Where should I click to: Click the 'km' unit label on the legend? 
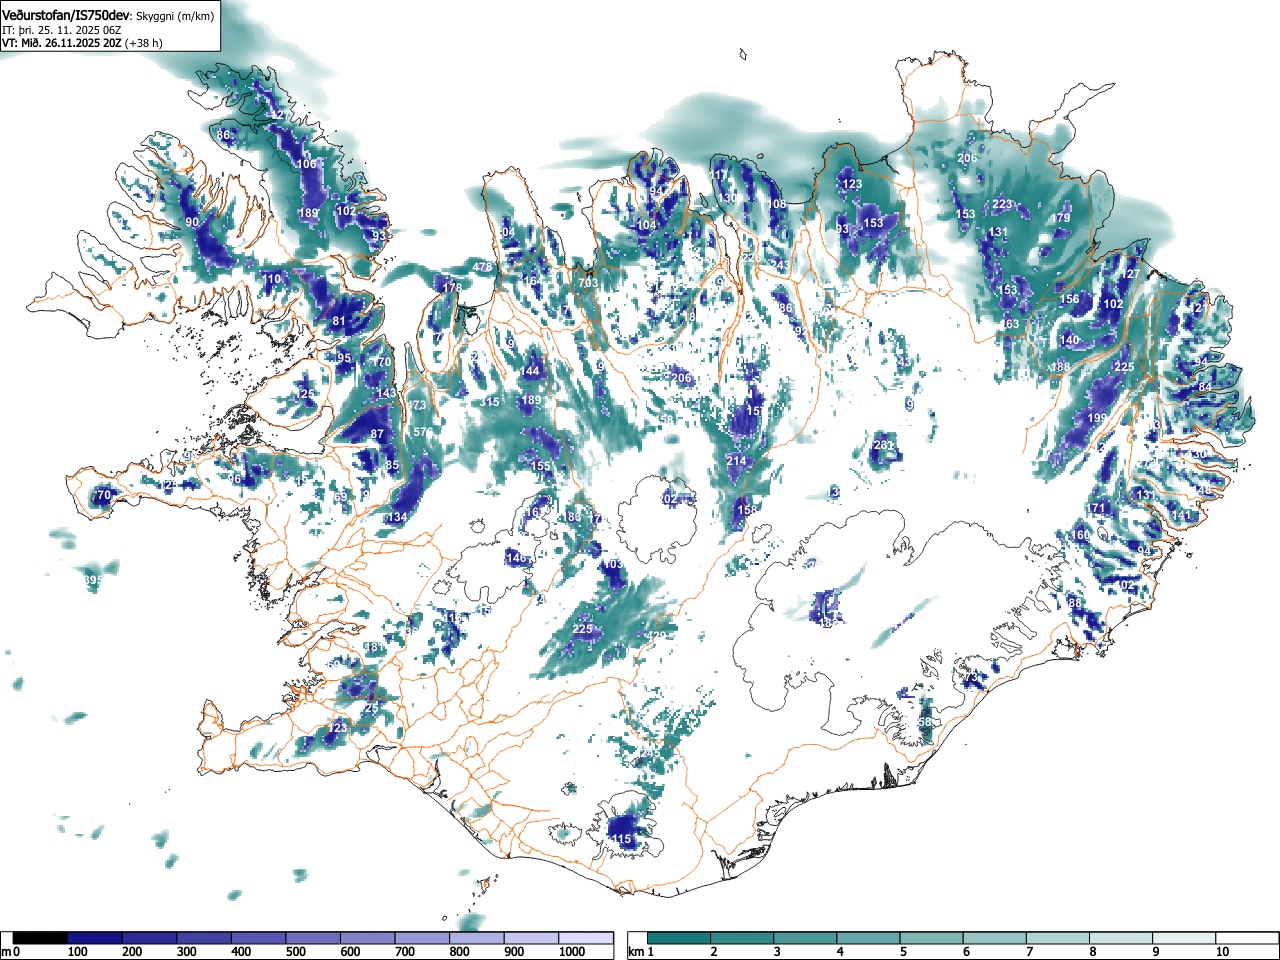[x=636, y=952]
